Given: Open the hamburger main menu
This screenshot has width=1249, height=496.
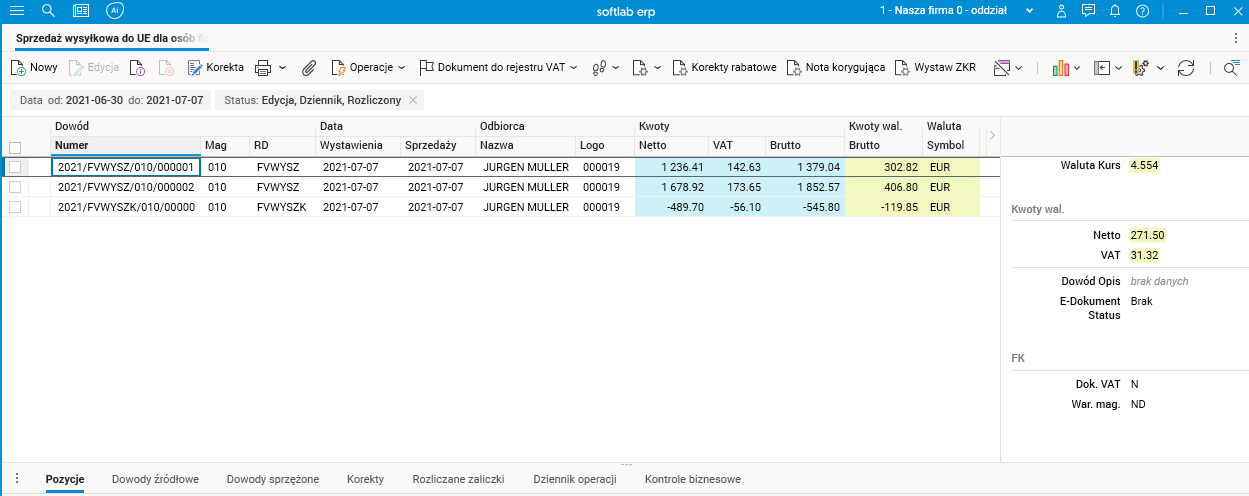Looking at the screenshot, I should (x=17, y=11).
